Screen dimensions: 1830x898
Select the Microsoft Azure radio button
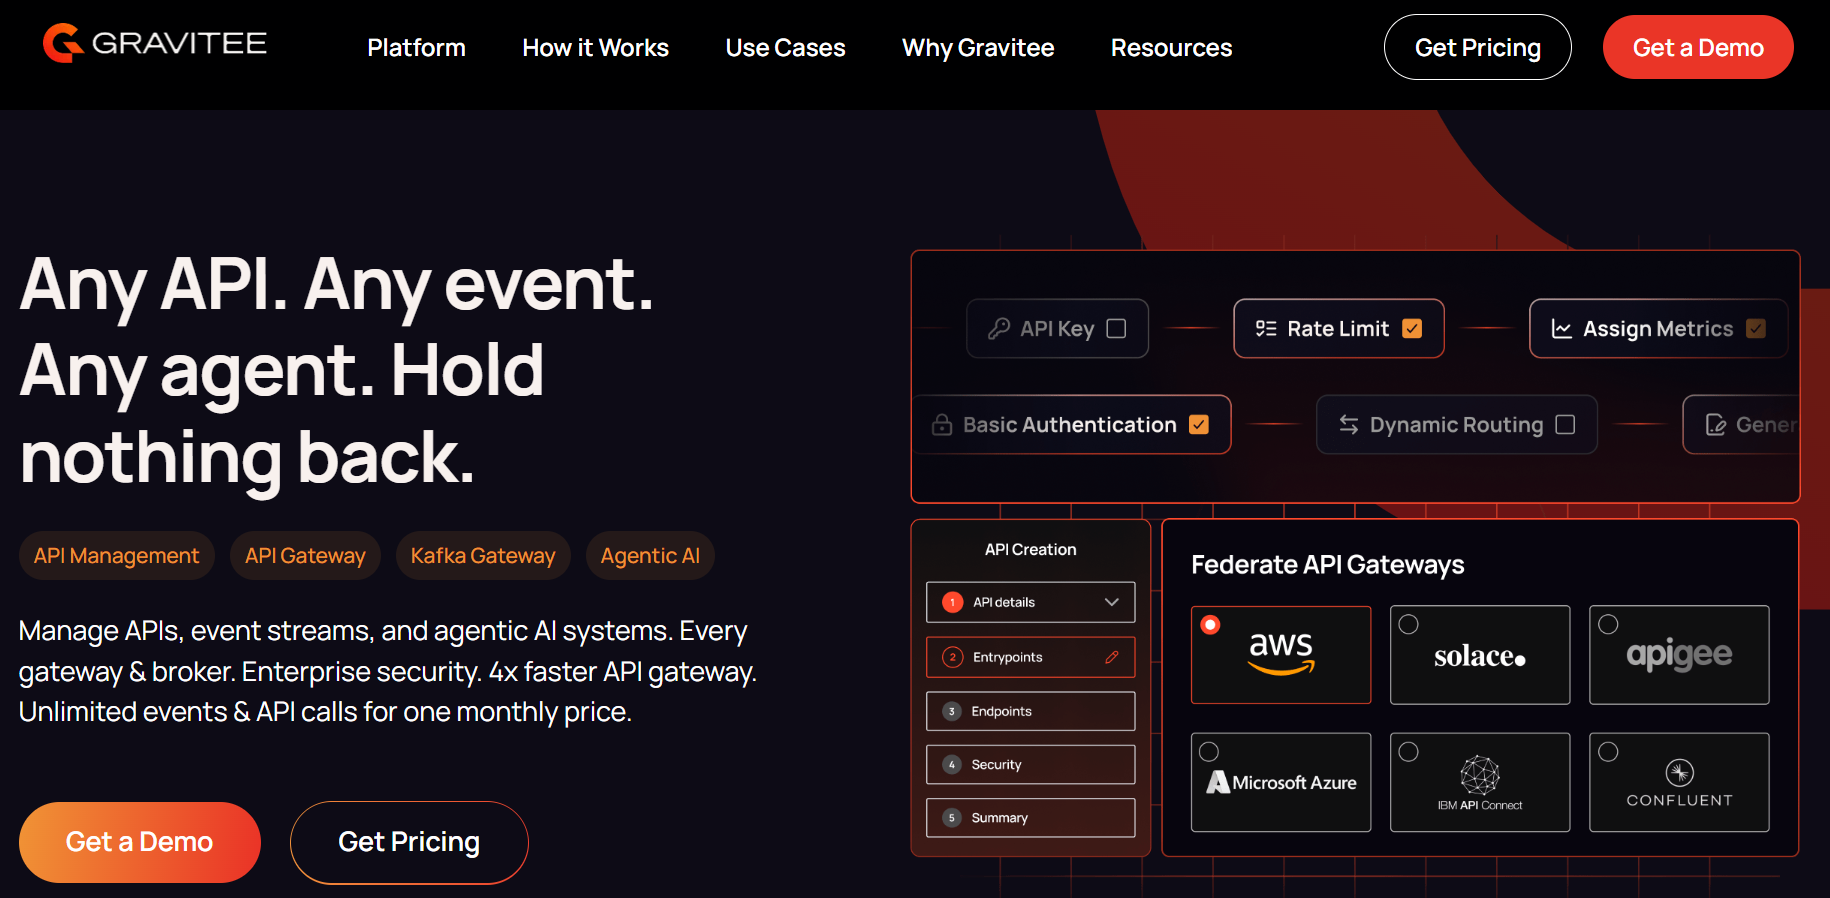pos(1209,751)
